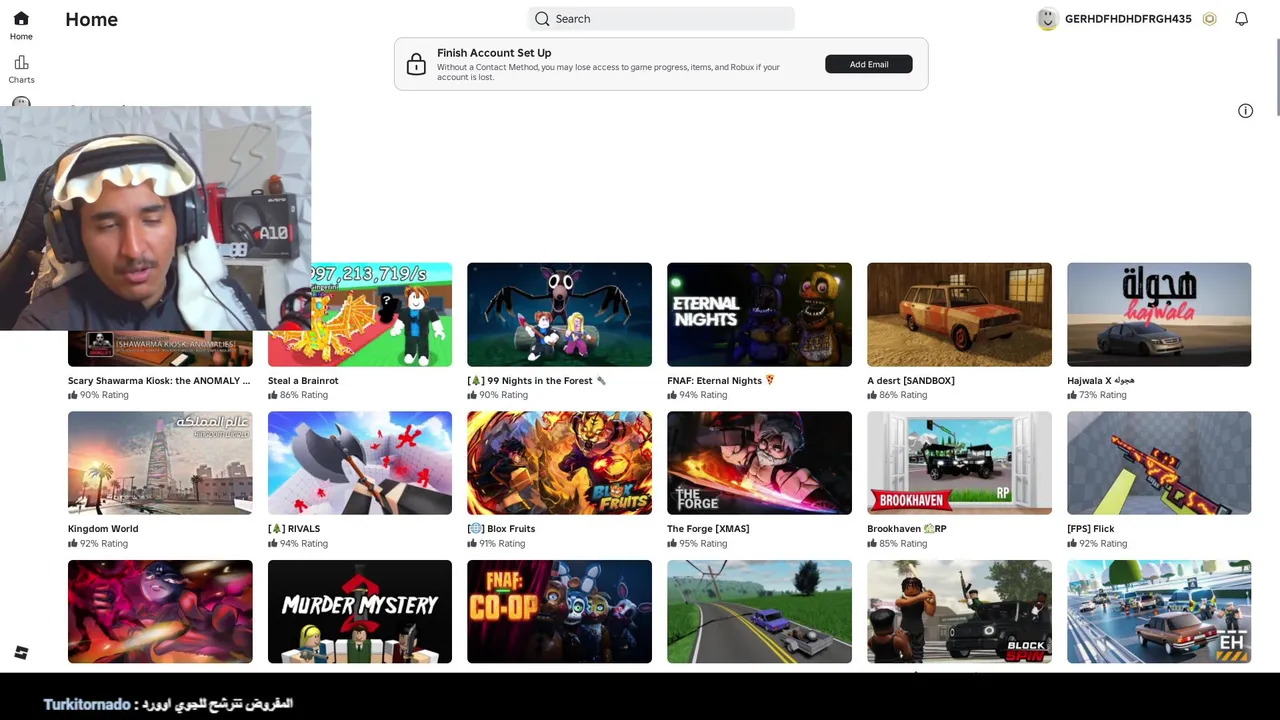Image resolution: width=1280 pixels, height=720 pixels.
Task: Click the lock icon in the setup banner
Action: pos(416,65)
